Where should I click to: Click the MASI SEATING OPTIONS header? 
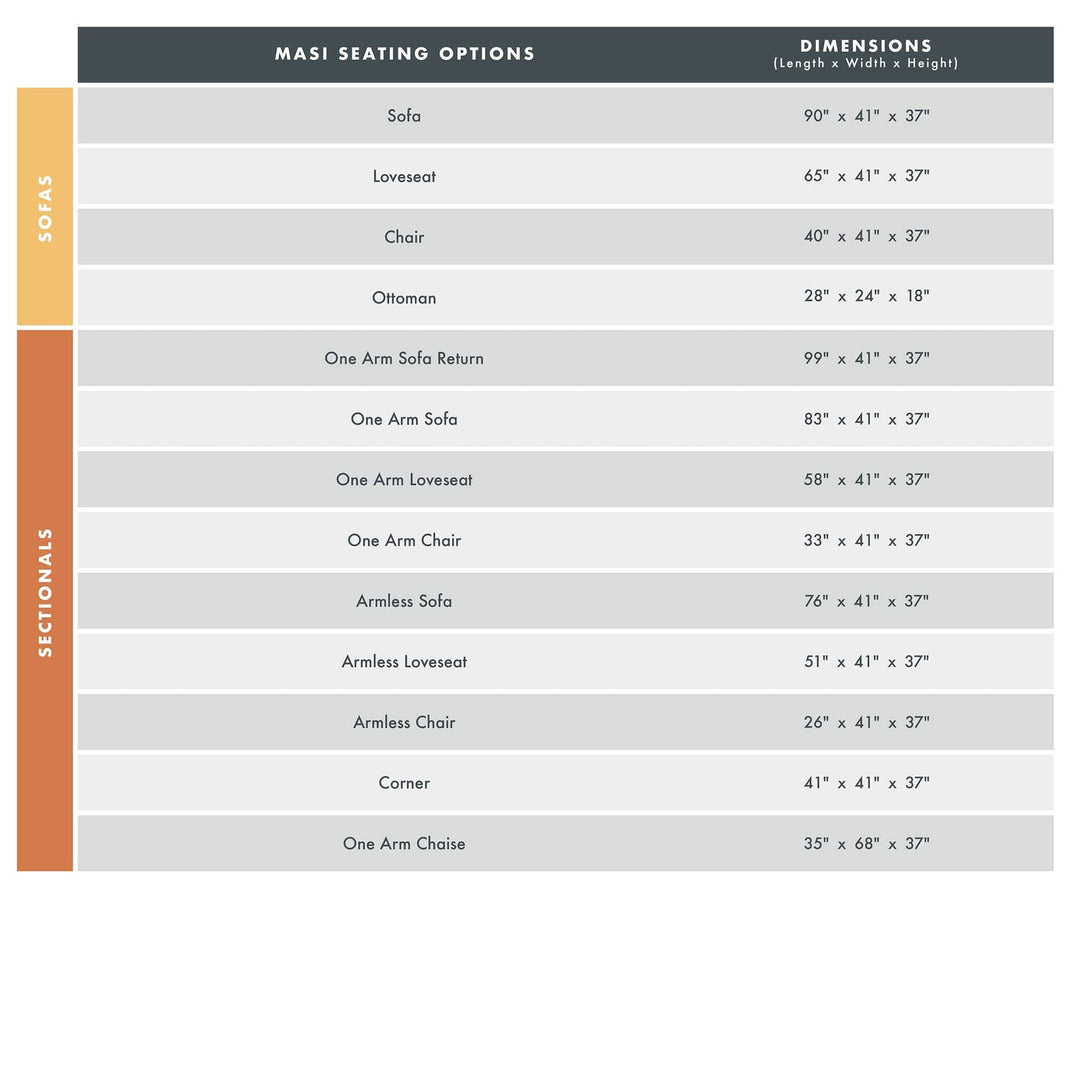click(x=405, y=54)
